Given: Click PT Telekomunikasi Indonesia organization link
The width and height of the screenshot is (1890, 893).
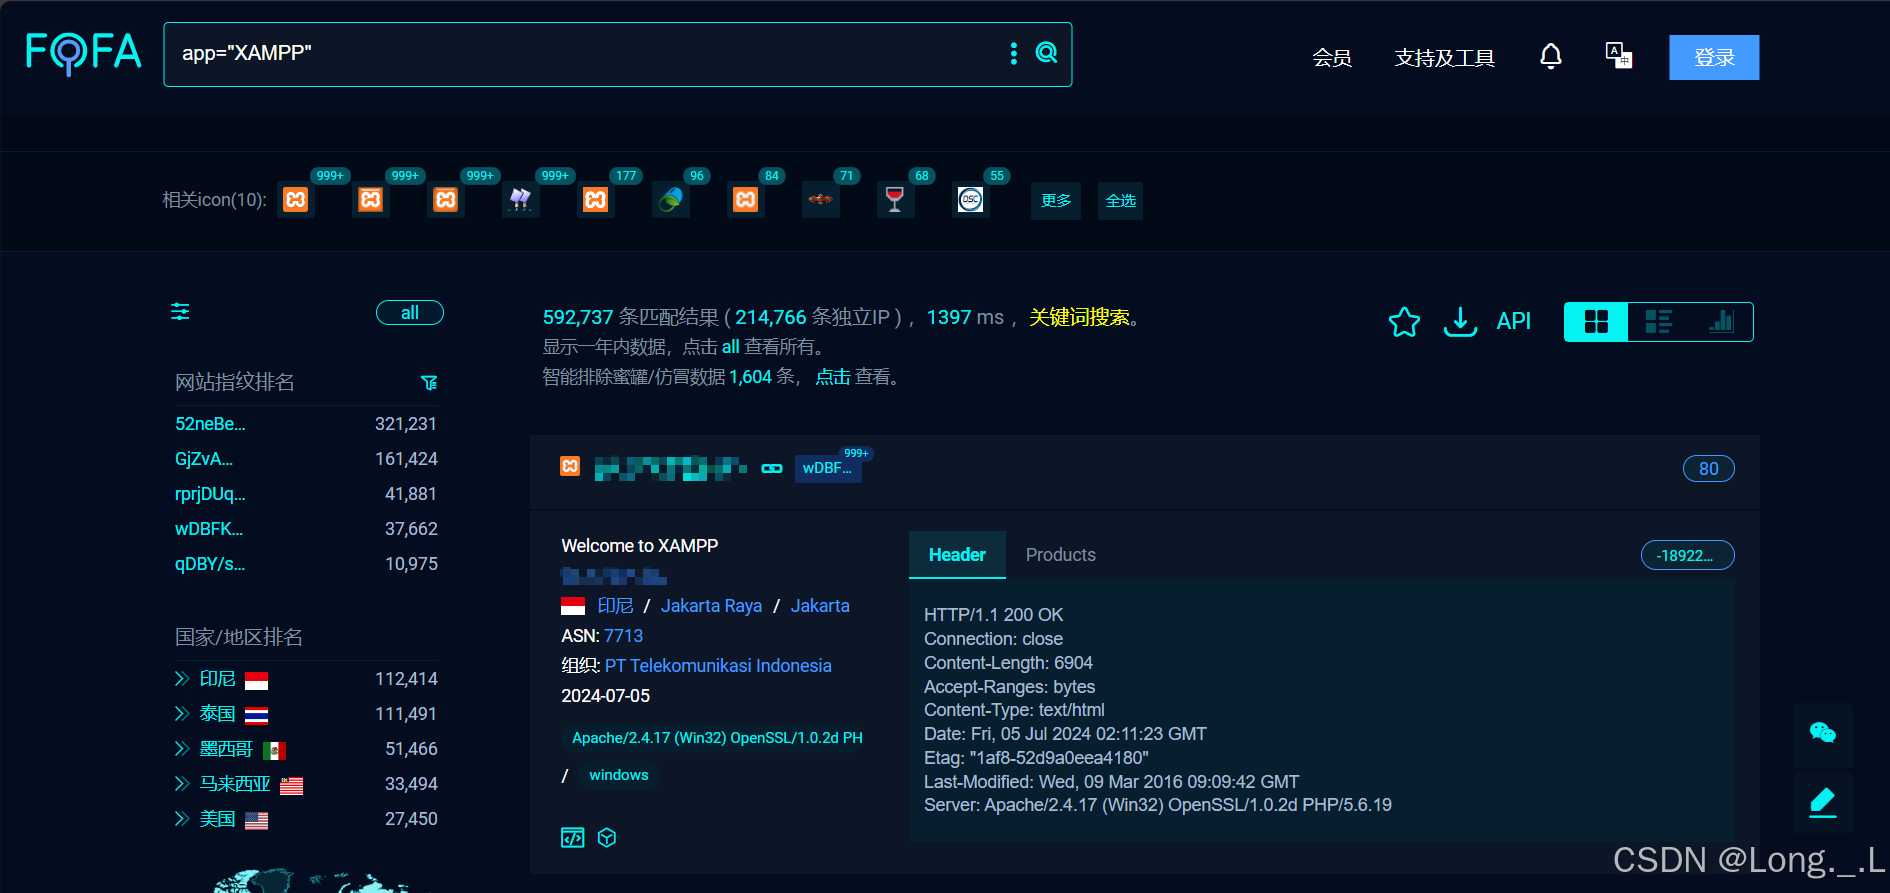Looking at the screenshot, I should pyautogui.click(x=718, y=666).
